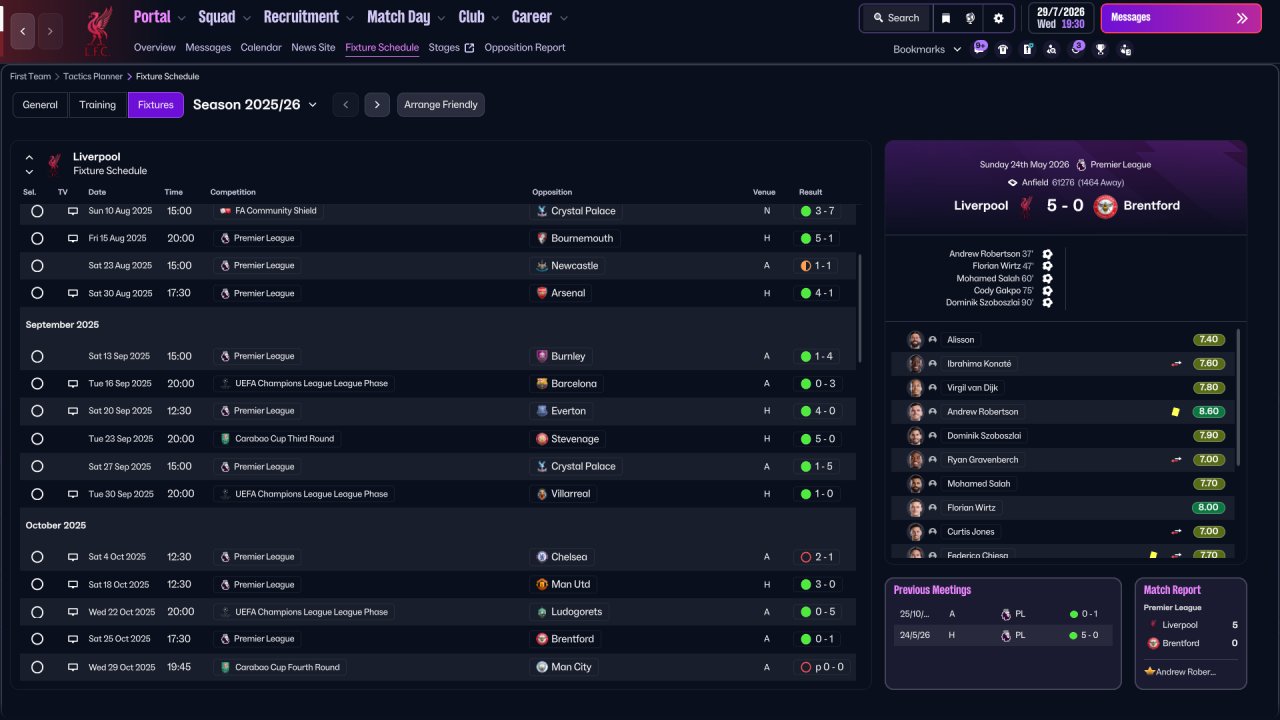Click the 29/7/2026 date and time display
The image size is (1280, 720).
1062,18
